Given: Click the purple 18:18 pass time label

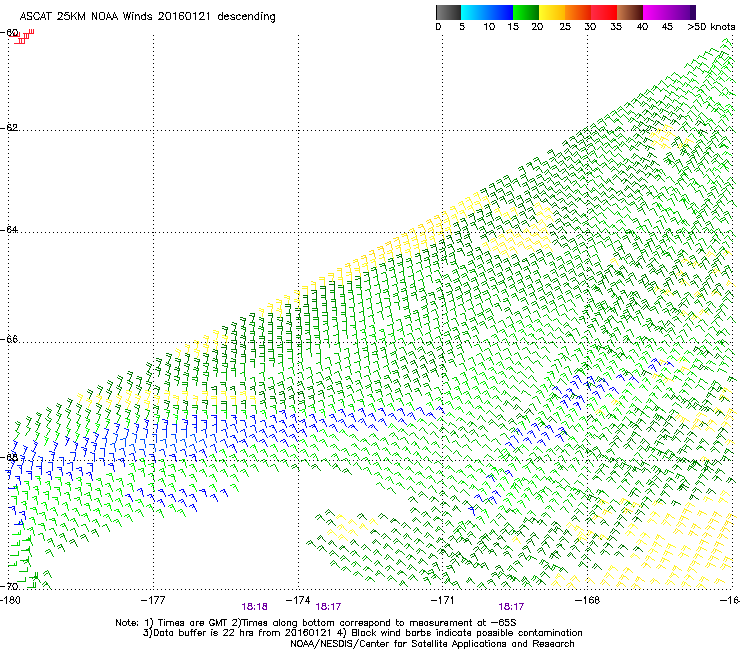Looking at the screenshot, I should click(x=255, y=607).
